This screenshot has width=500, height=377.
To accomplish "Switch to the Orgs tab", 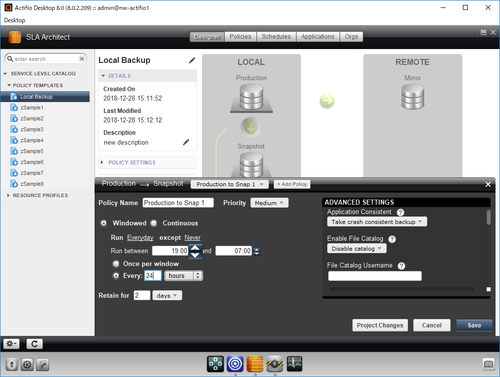I will pos(351,37).
